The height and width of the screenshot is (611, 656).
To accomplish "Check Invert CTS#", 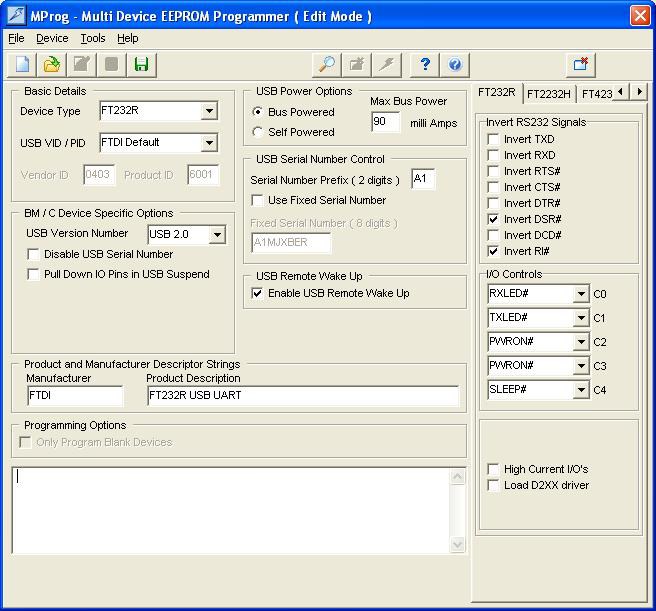I will tap(494, 187).
